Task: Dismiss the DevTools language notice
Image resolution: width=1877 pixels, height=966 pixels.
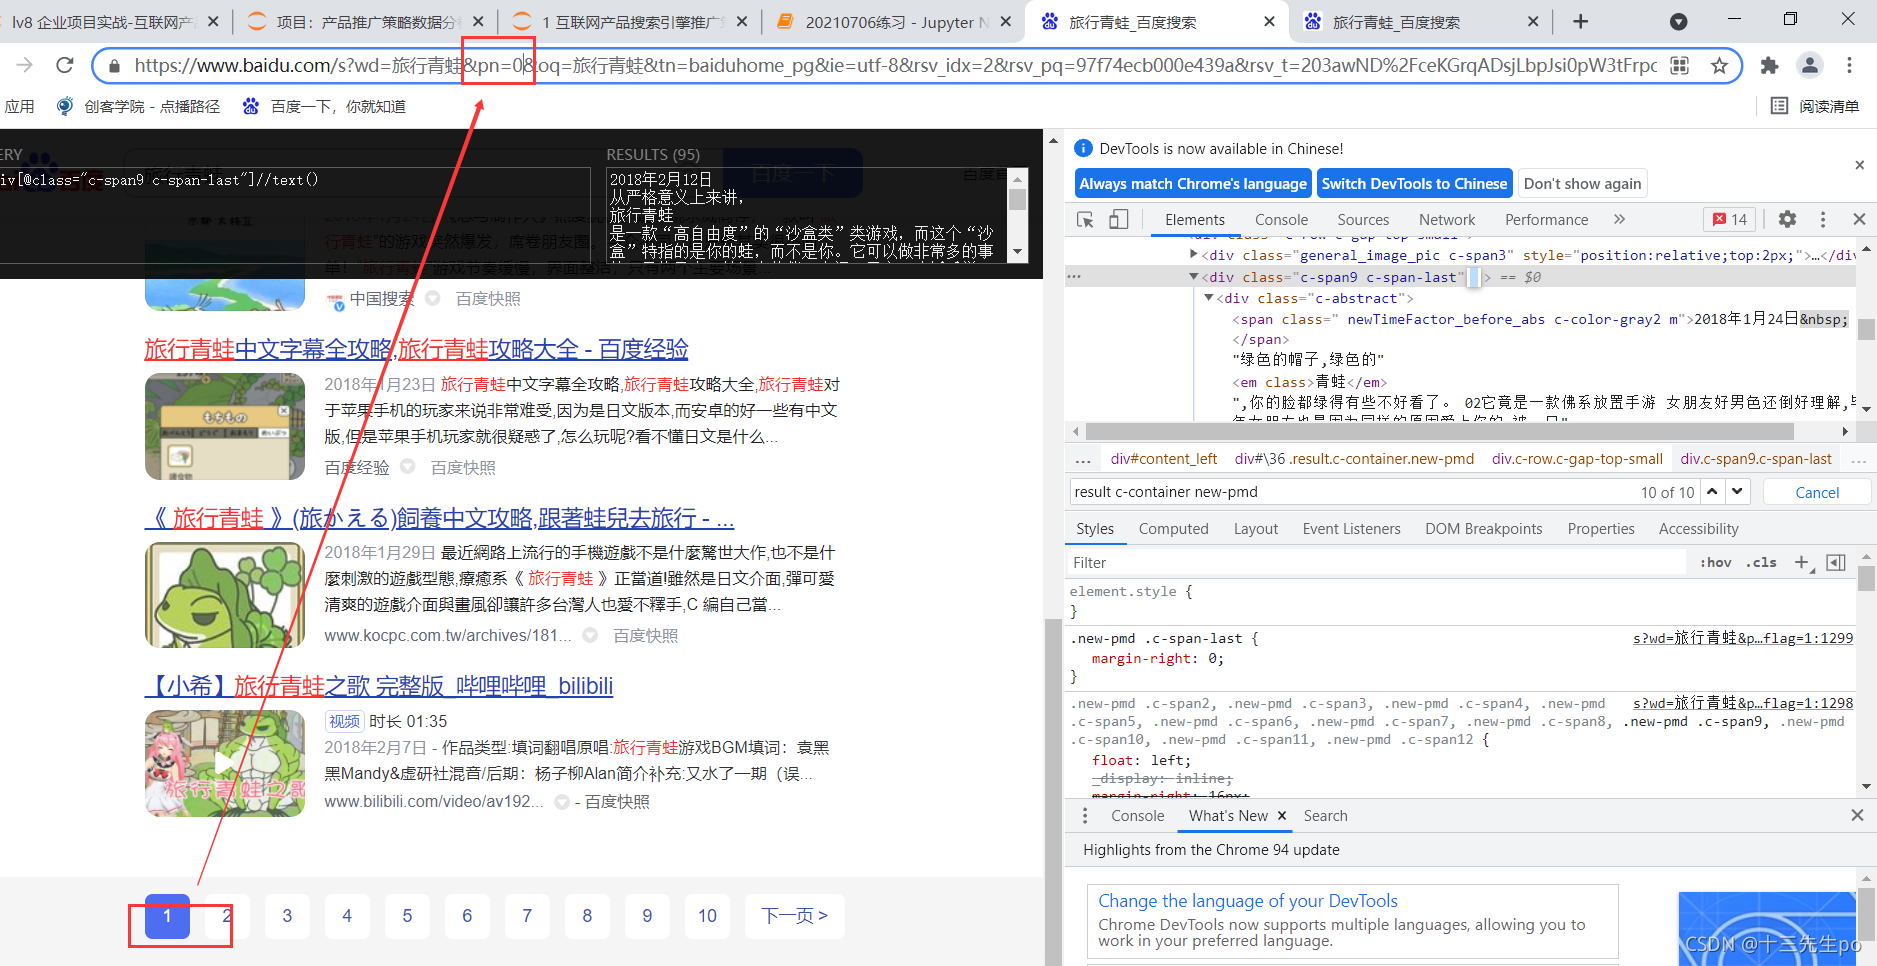Action: (x=1859, y=165)
